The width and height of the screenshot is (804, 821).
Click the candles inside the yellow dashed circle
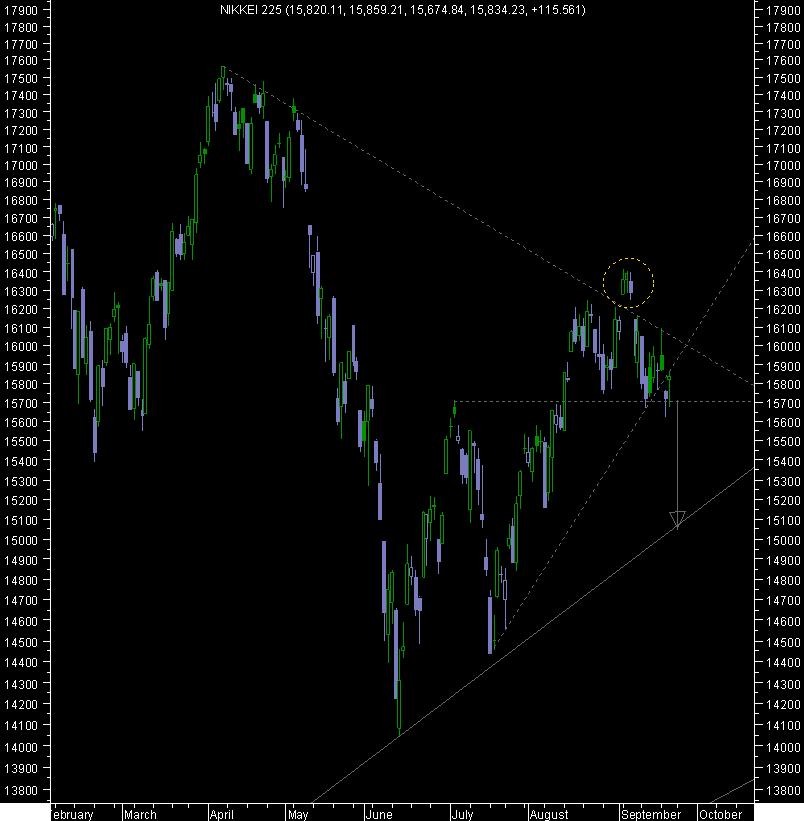pos(627,284)
